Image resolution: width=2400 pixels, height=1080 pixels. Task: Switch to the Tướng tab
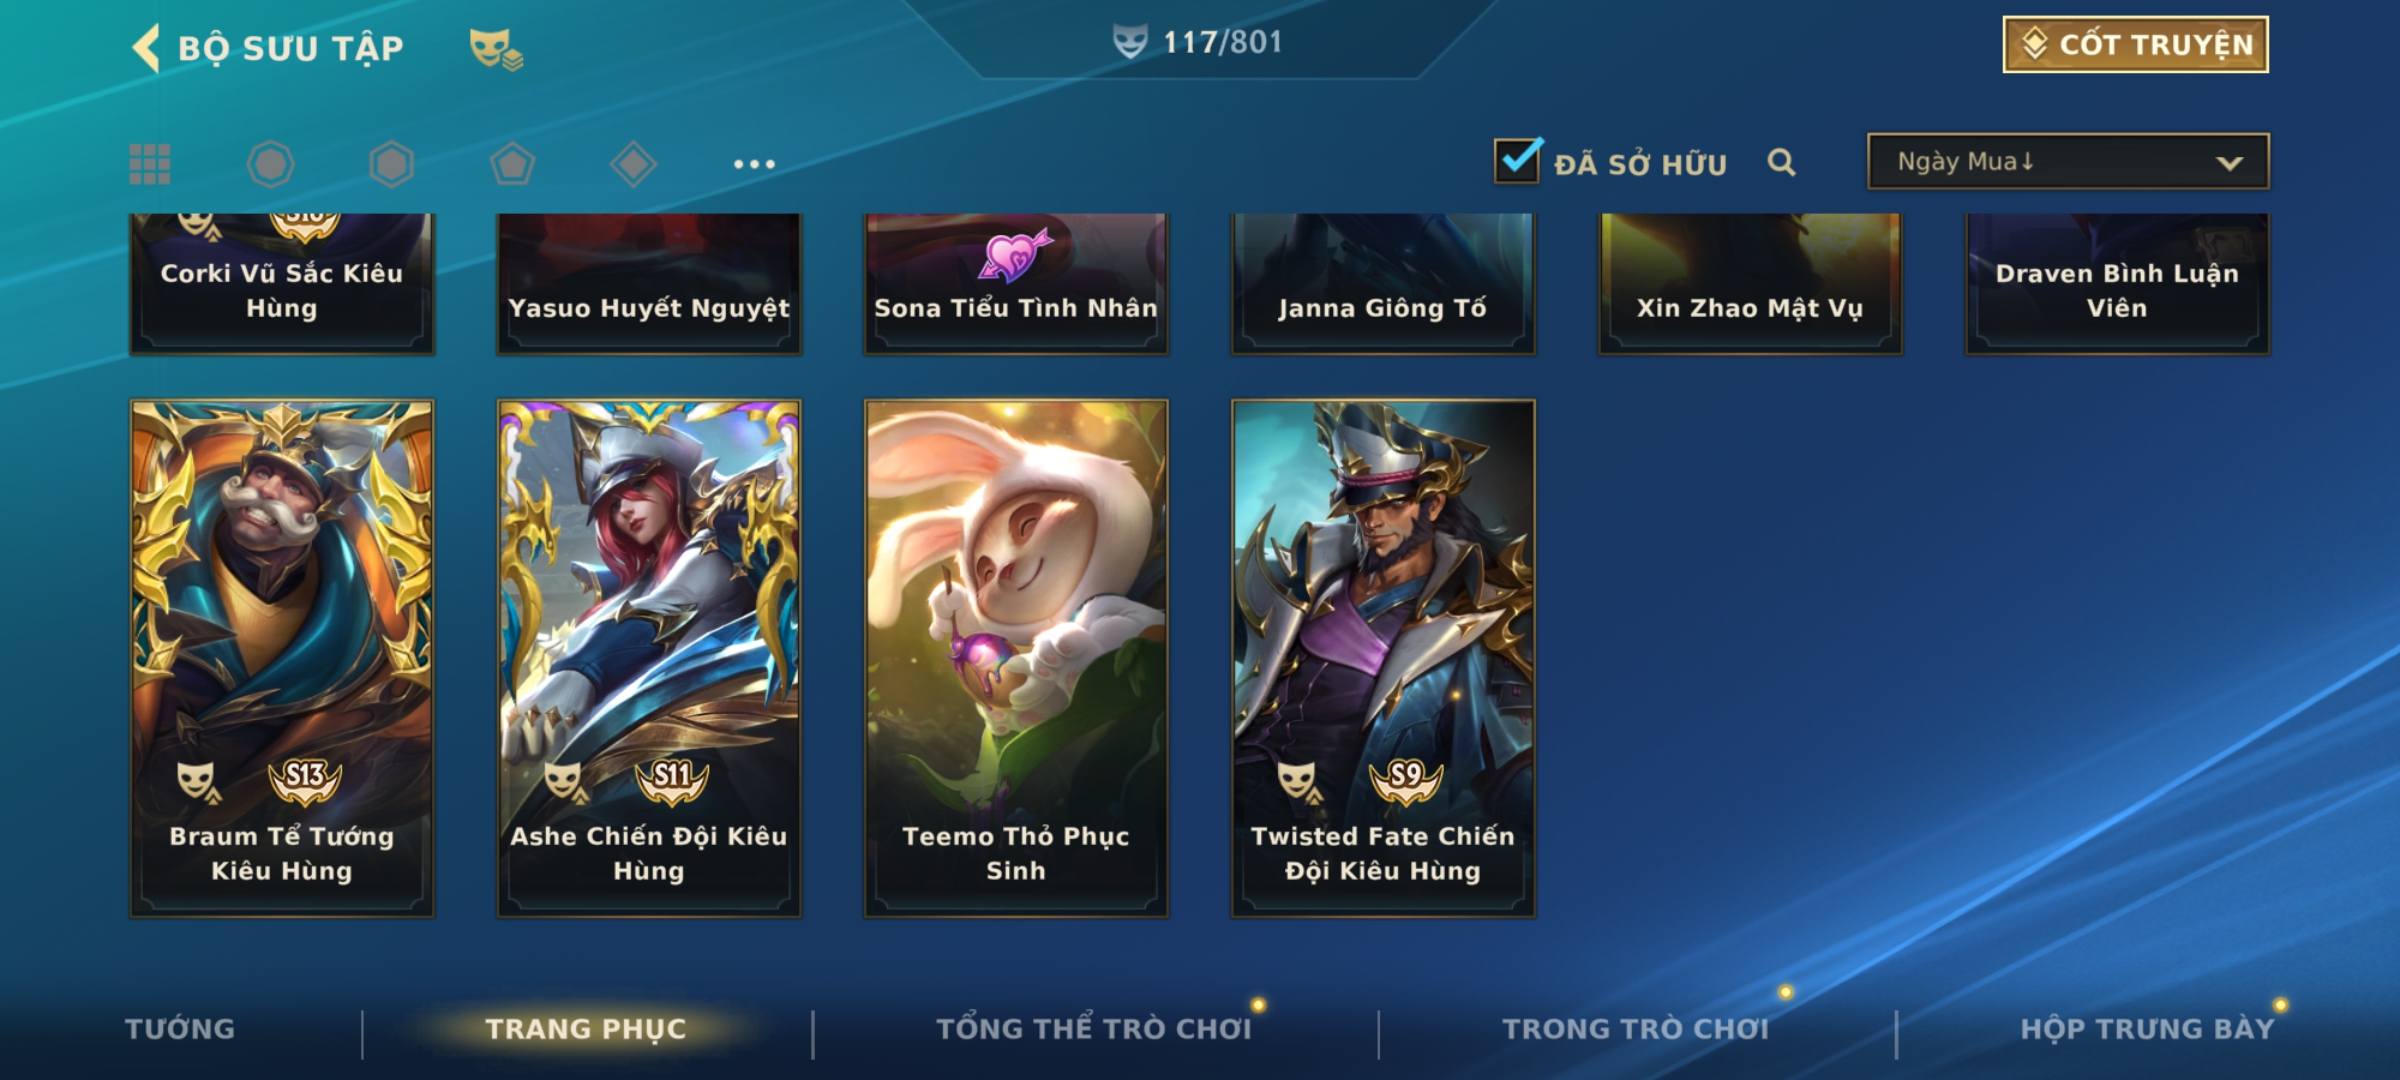coord(180,1029)
